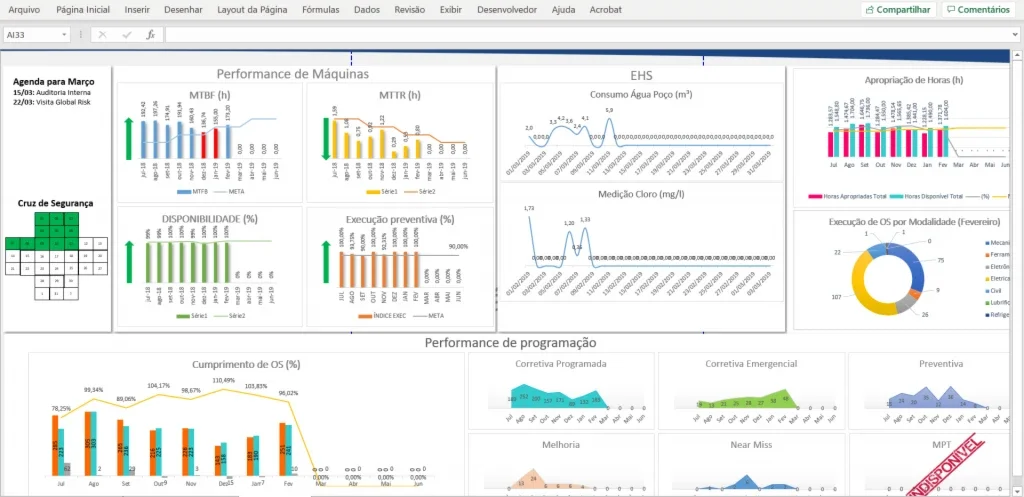Click inside the formula bar
The image size is (1024, 497).
point(588,35)
